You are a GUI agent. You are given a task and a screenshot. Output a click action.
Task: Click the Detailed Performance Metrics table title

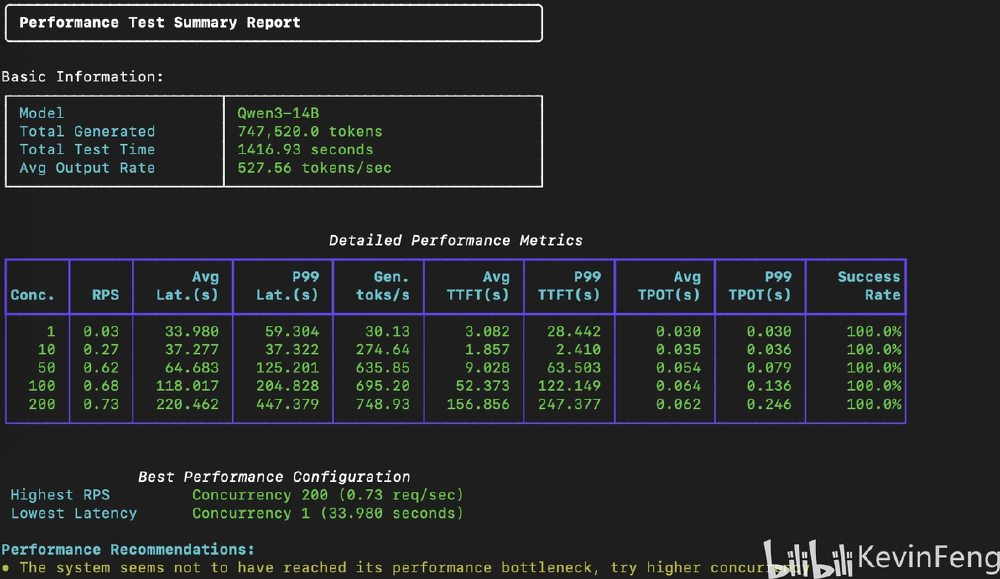455,240
